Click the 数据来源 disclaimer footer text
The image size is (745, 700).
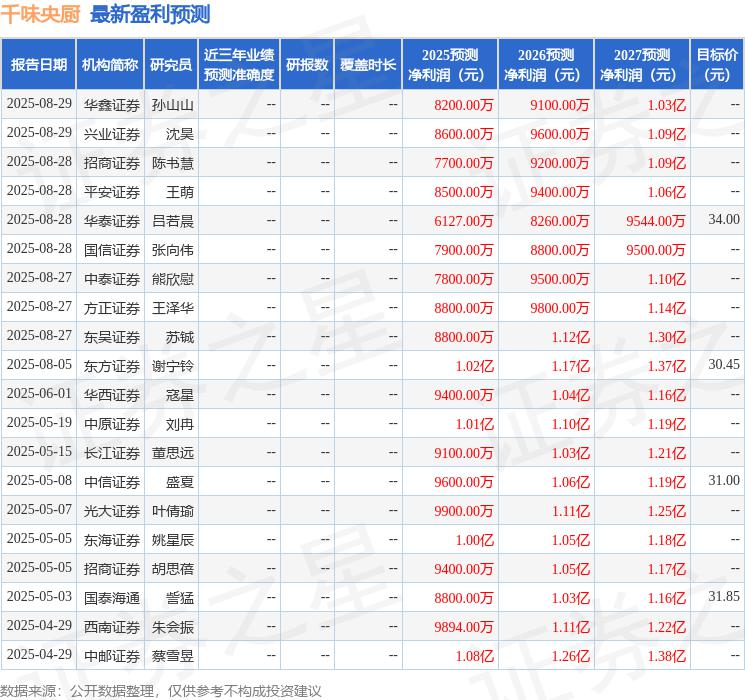(161, 690)
